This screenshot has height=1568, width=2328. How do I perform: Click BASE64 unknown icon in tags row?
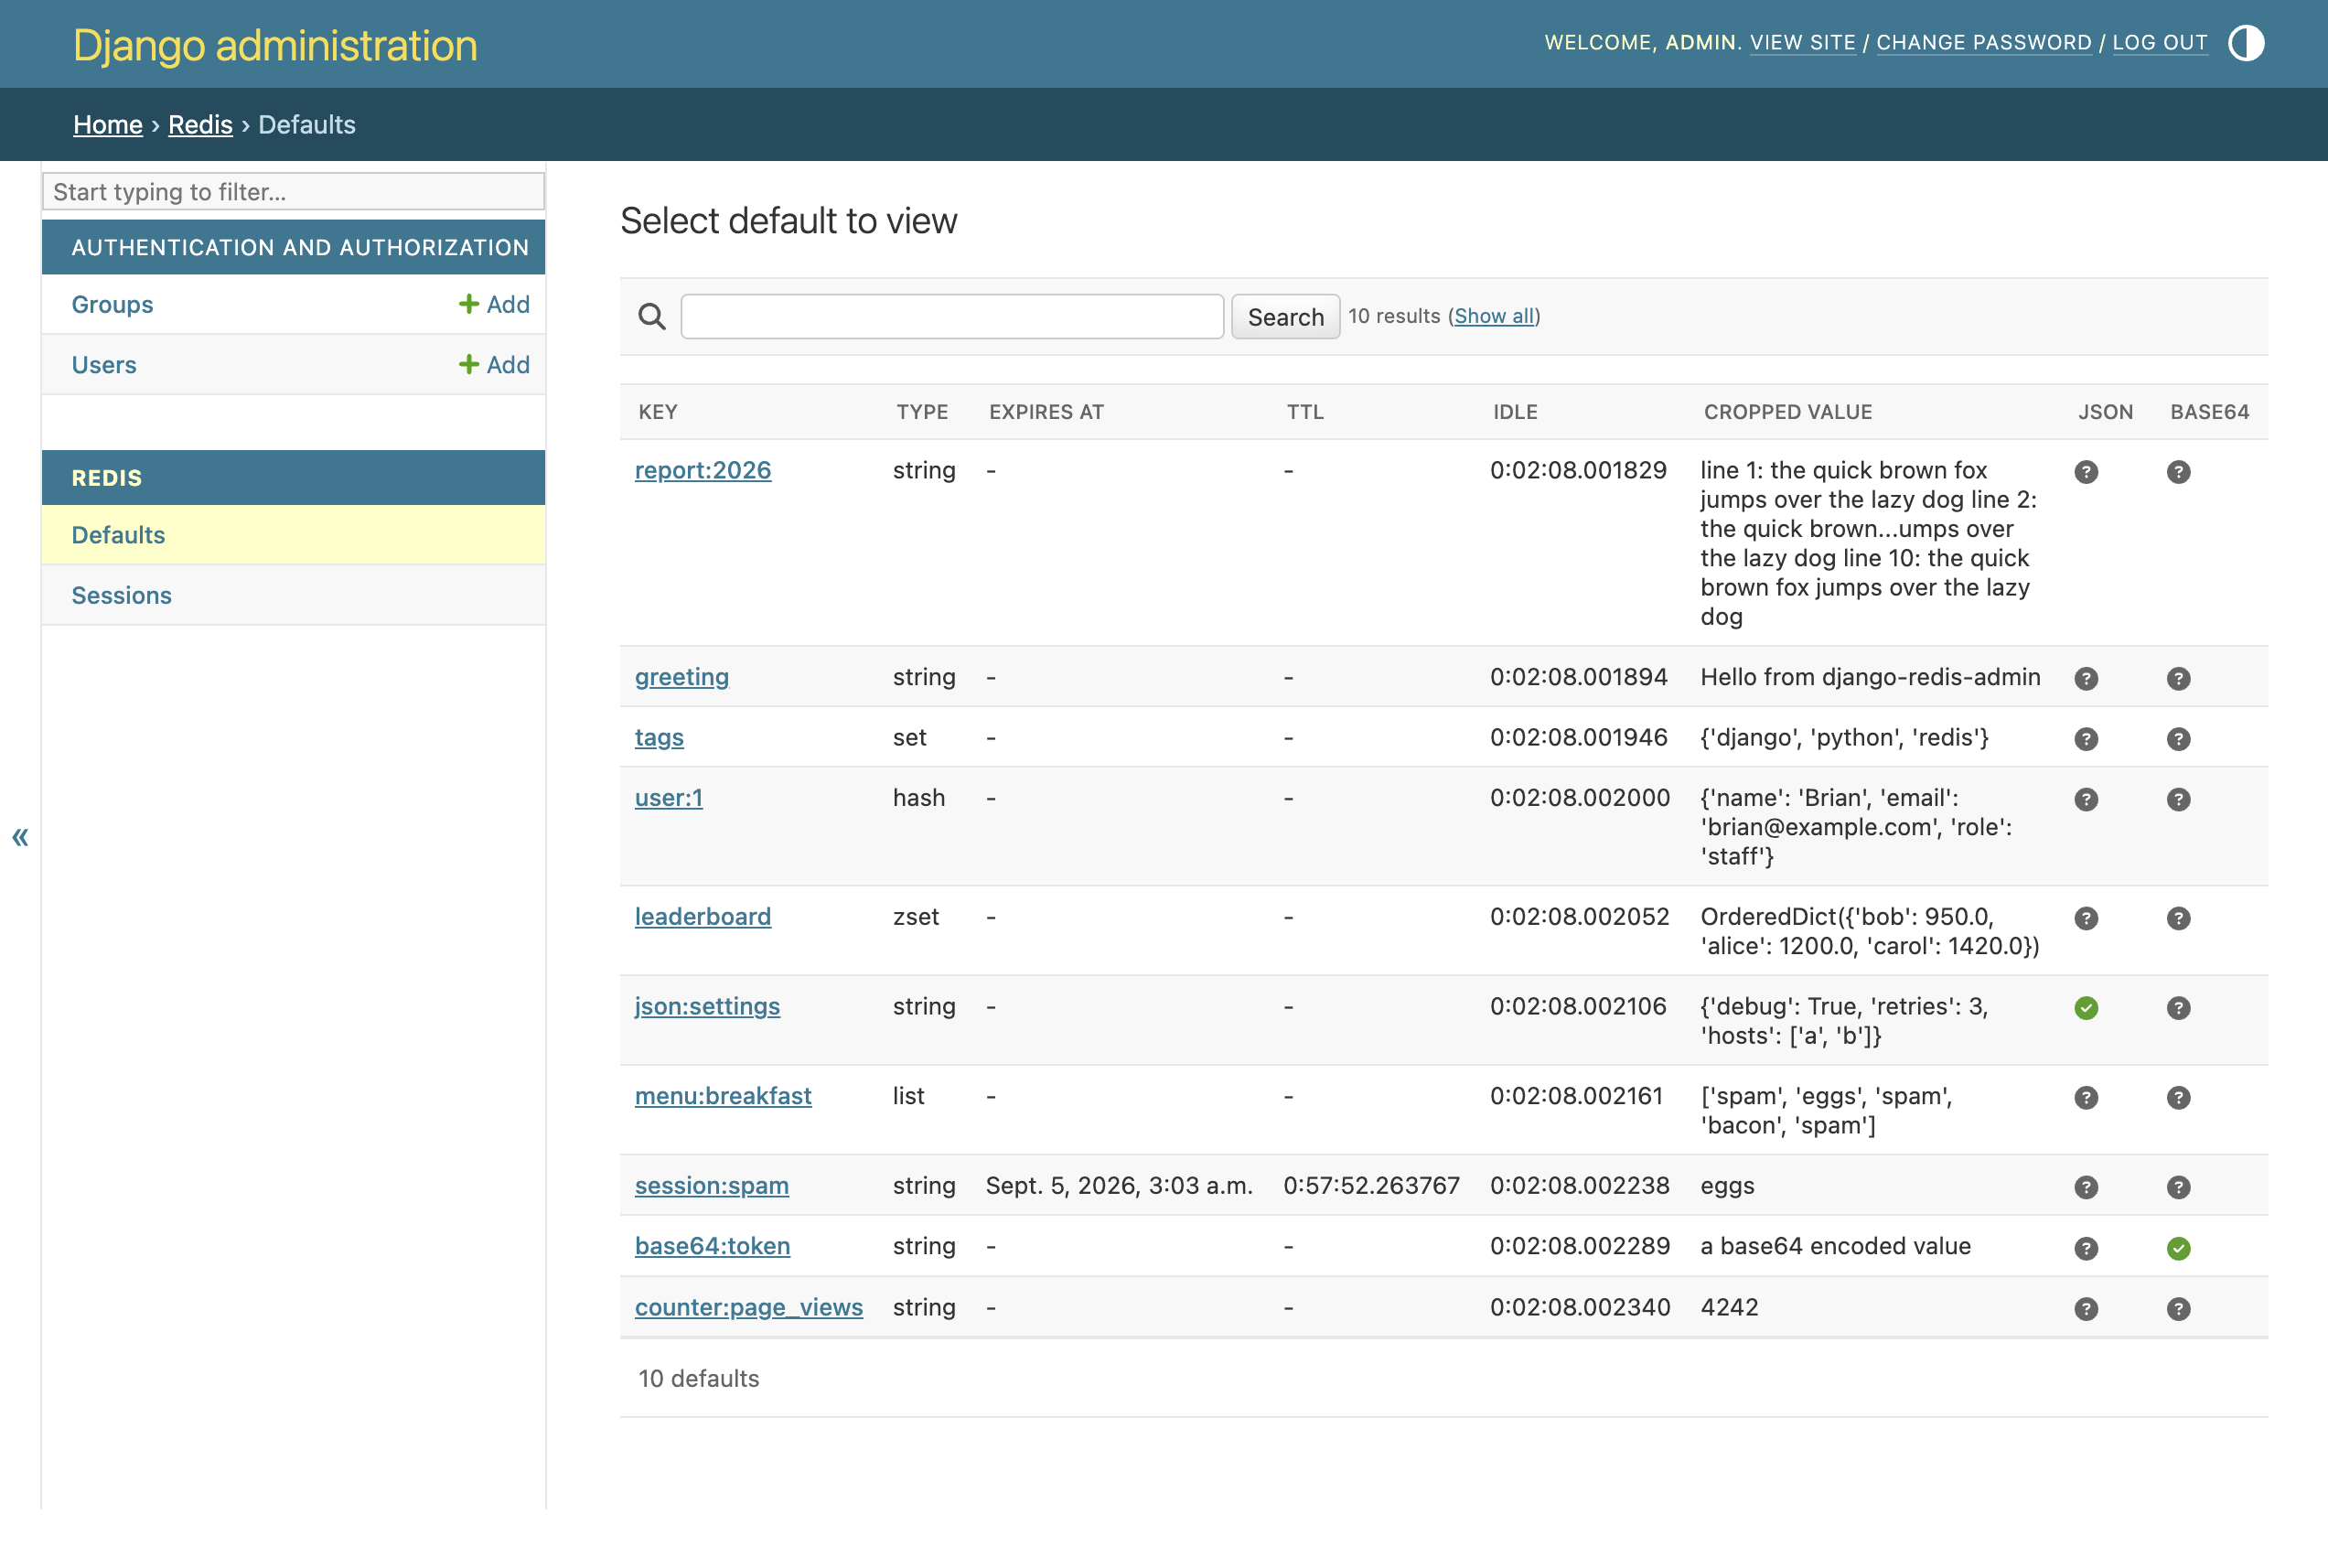2179,739
